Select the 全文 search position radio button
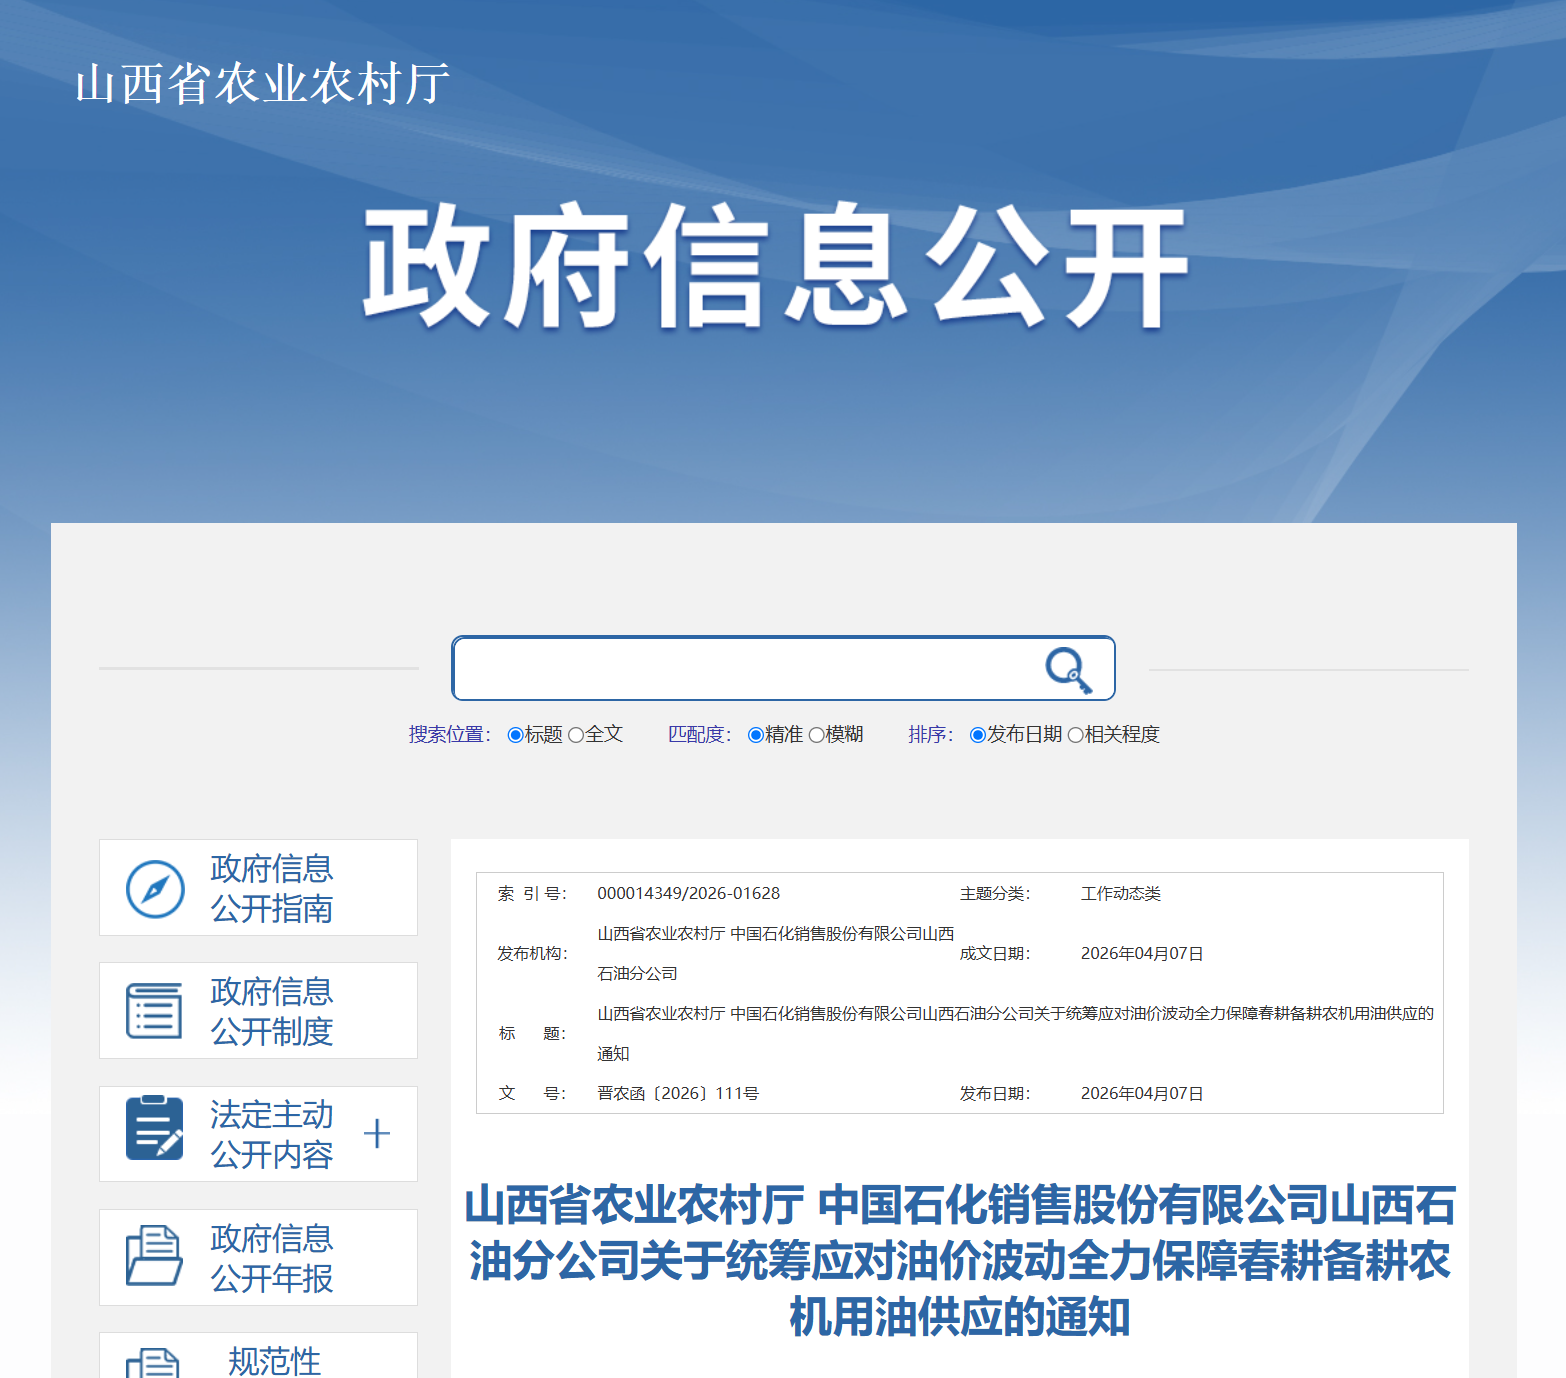Viewport: 1566px width, 1378px height. click(576, 735)
